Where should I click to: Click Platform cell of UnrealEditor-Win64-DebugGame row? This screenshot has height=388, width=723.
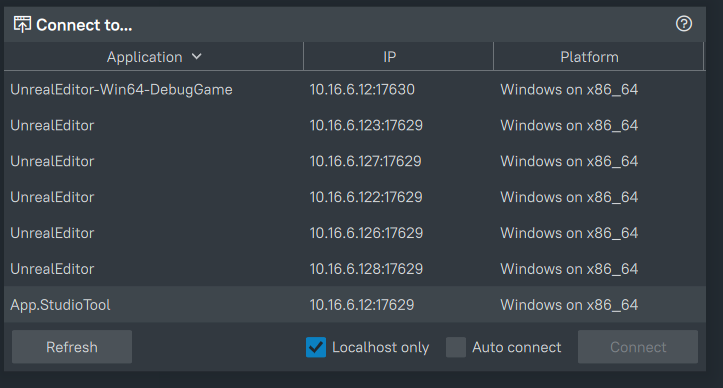coord(569,90)
